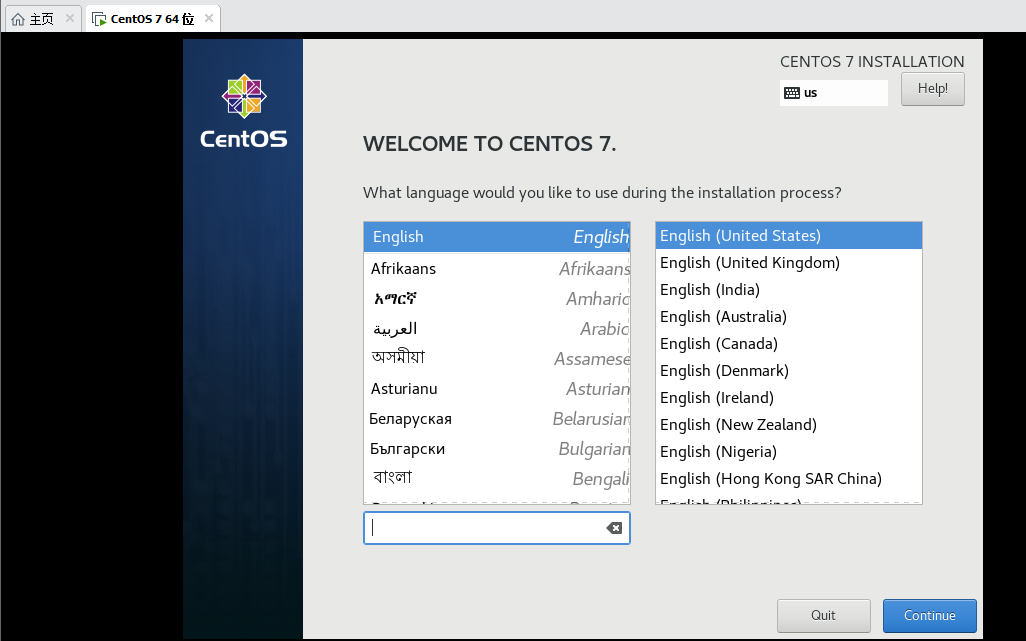
Task: Select Arabic in the language list
Action: (x=497, y=328)
